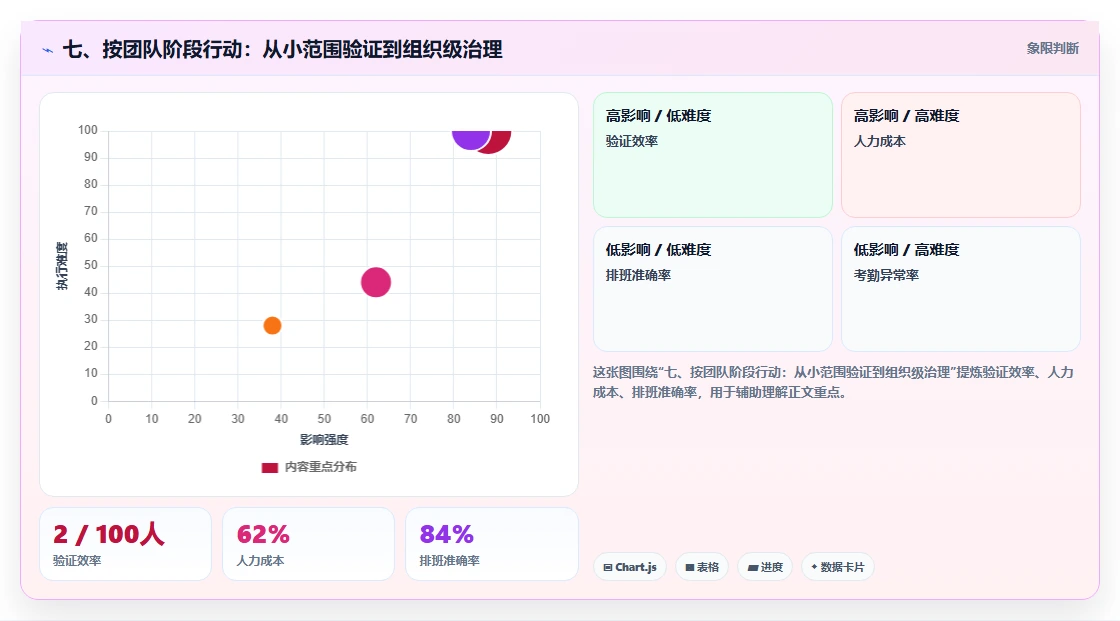Click the diamond icon in 数据卡片 chip
This screenshot has width=1120, height=621.
[814, 567]
